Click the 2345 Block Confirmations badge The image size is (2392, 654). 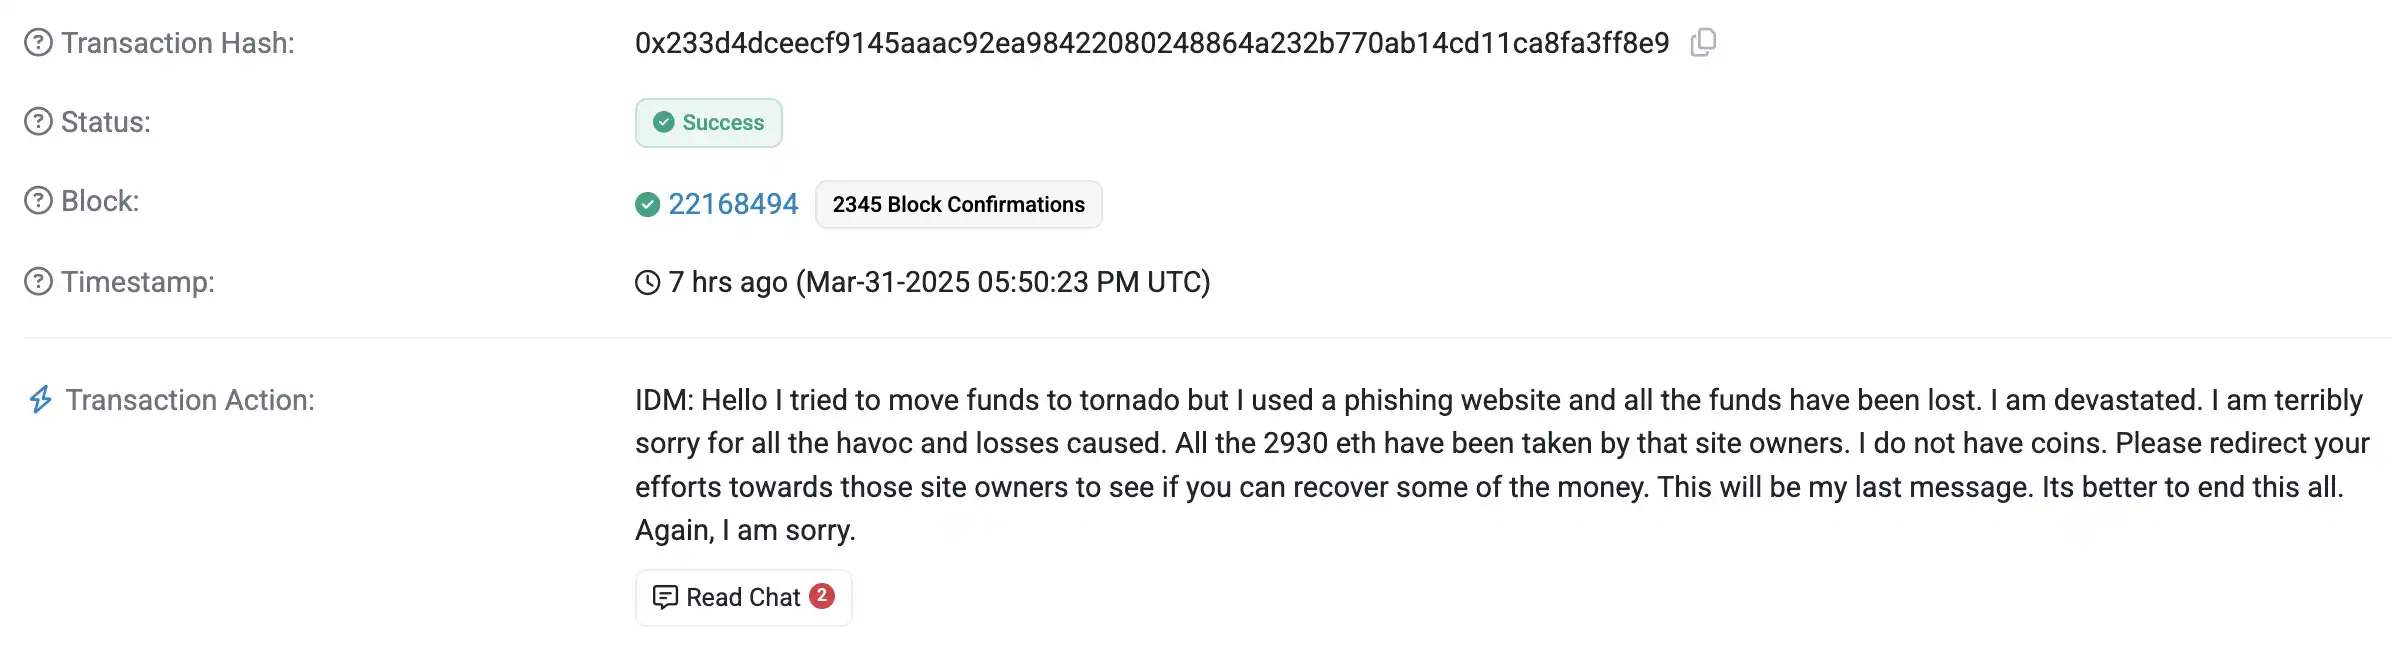[x=958, y=204]
